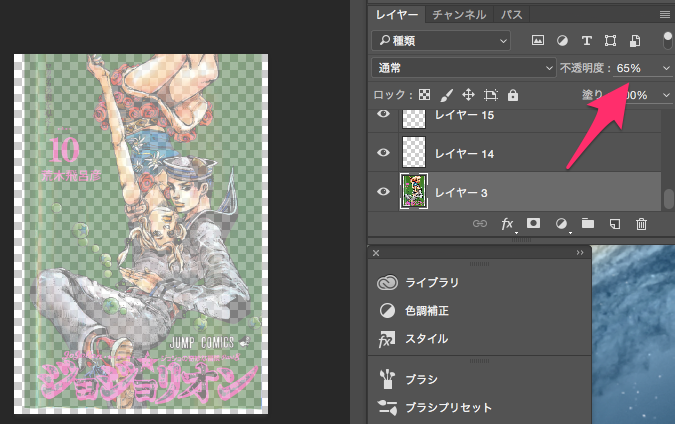Delete layer trash icon

click(641, 223)
